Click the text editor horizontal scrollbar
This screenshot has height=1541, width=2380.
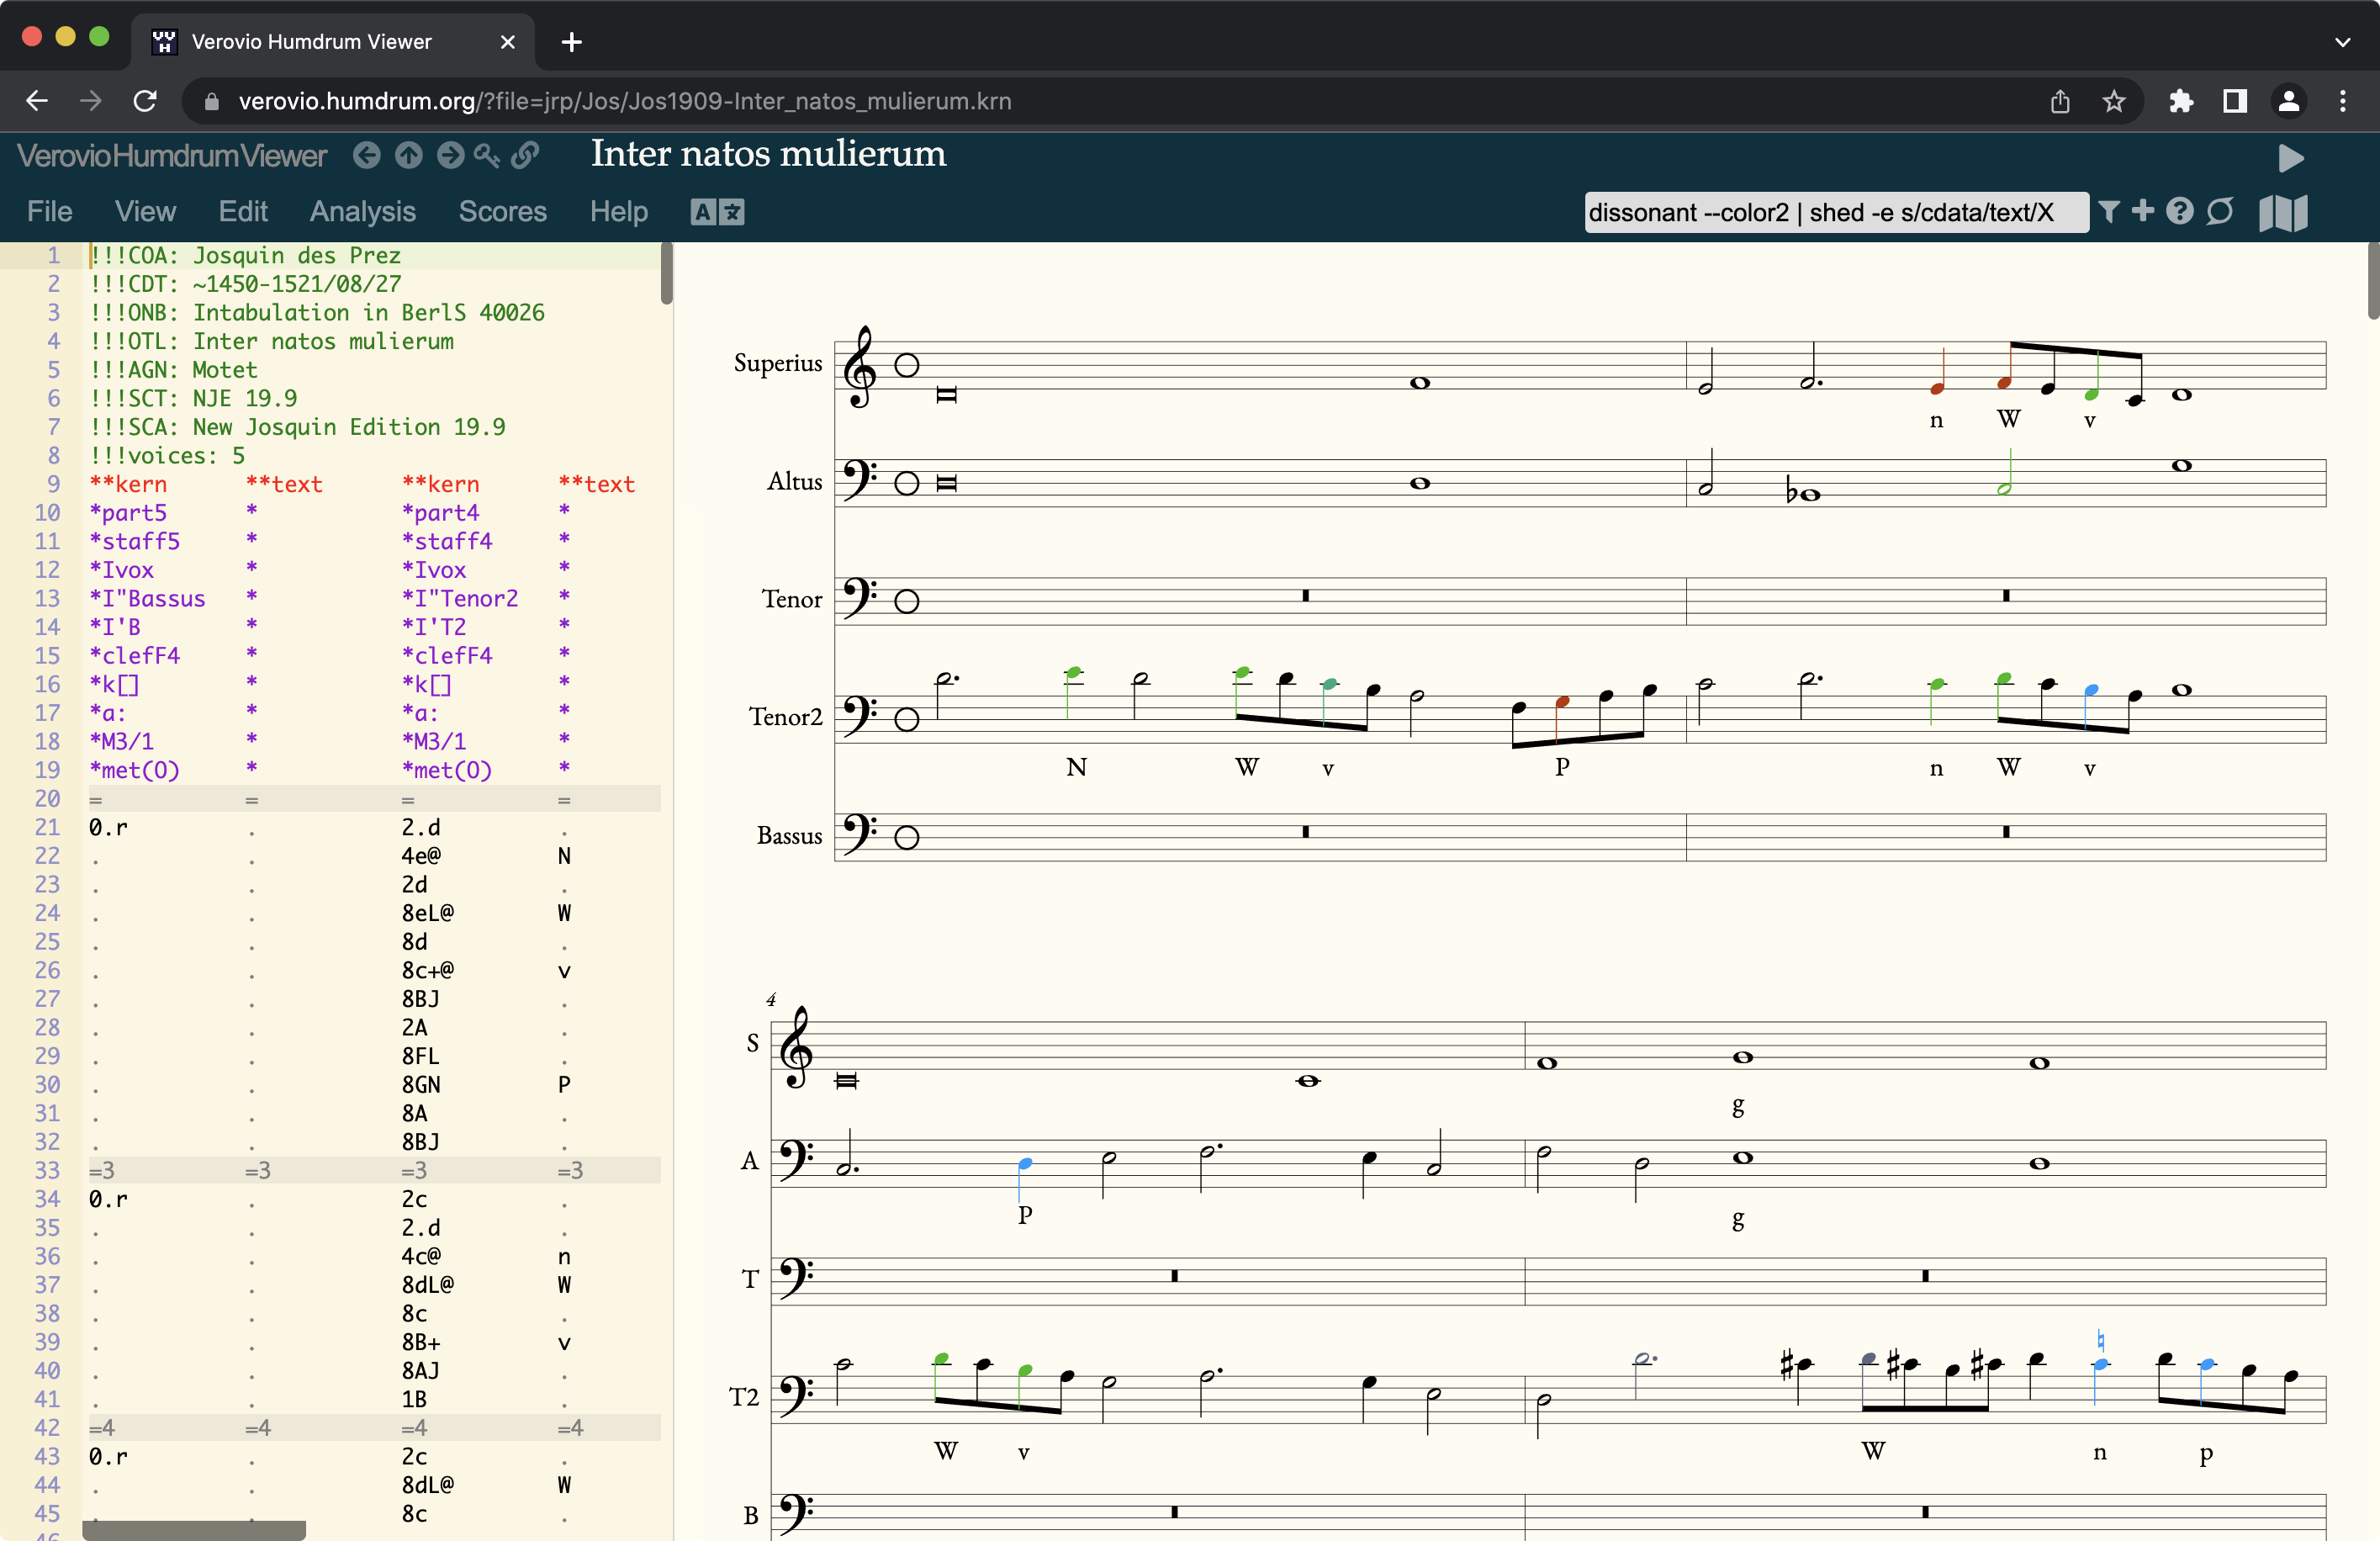194,1530
